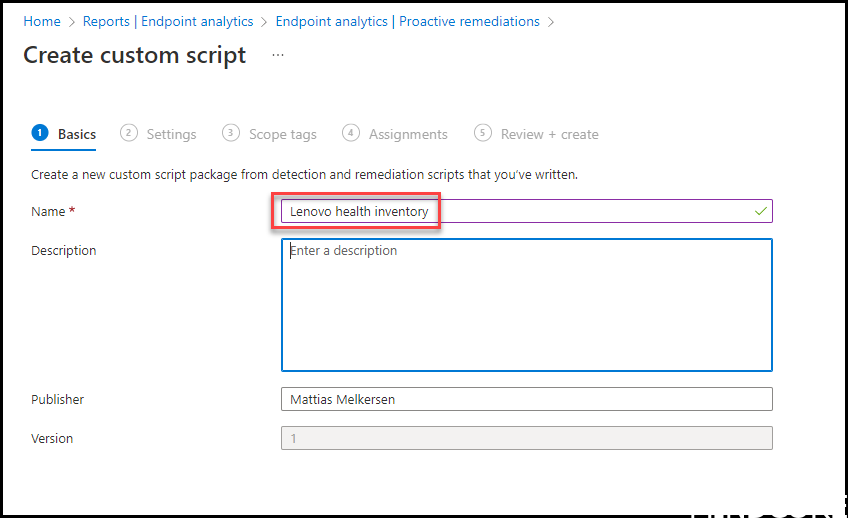The width and height of the screenshot is (848, 518).
Task: Click the step 4 Assignments circle icon
Action: (x=350, y=133)
